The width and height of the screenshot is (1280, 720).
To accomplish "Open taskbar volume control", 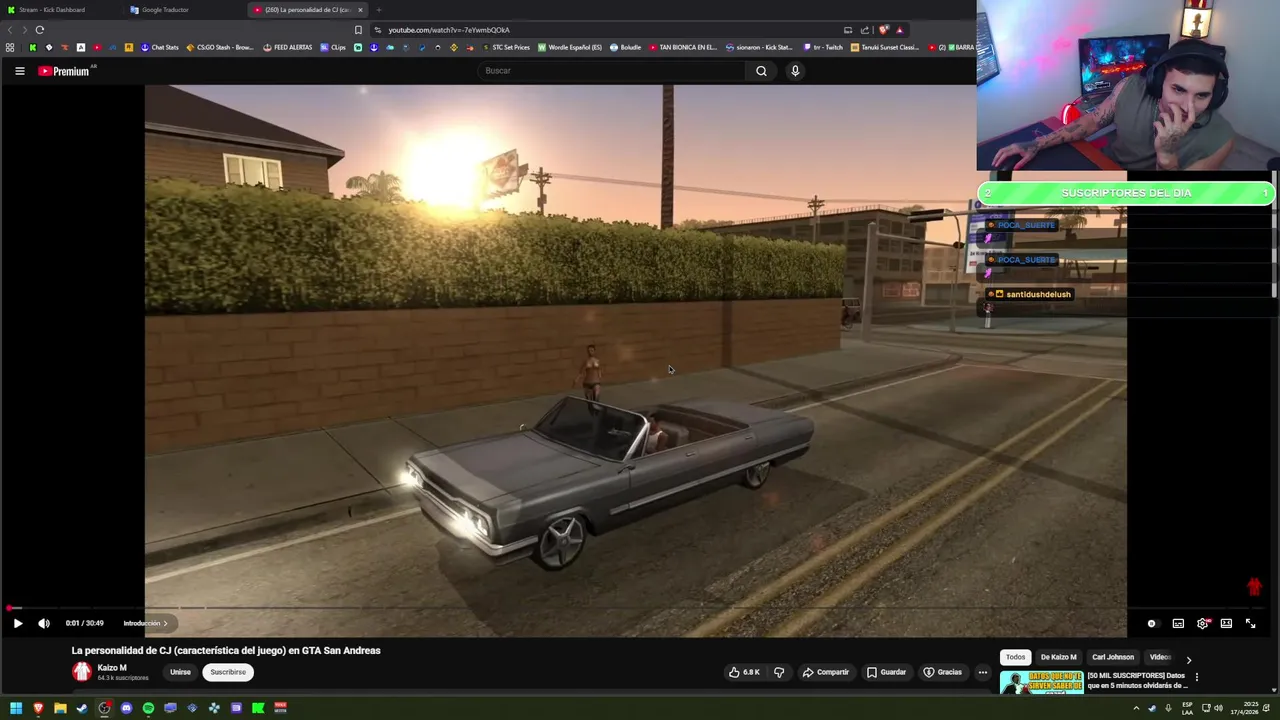I will [1218, 708].
